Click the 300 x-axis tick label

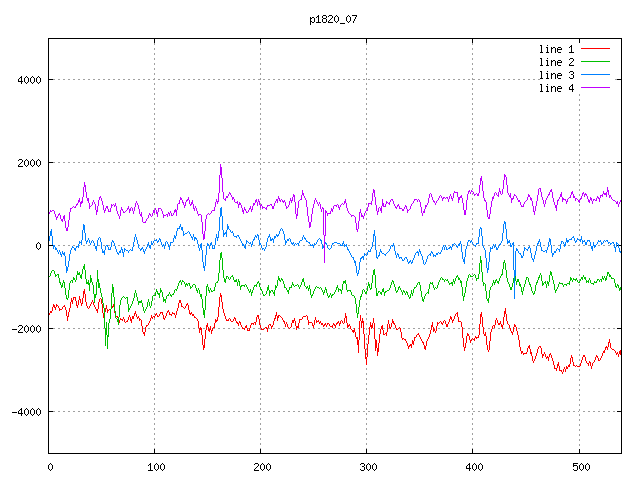[366, 466]
